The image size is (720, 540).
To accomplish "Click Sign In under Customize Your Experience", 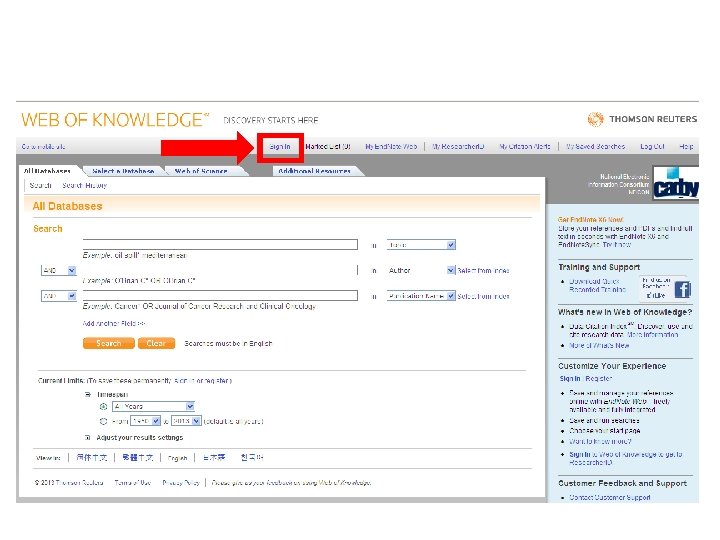I will (570, 379).
